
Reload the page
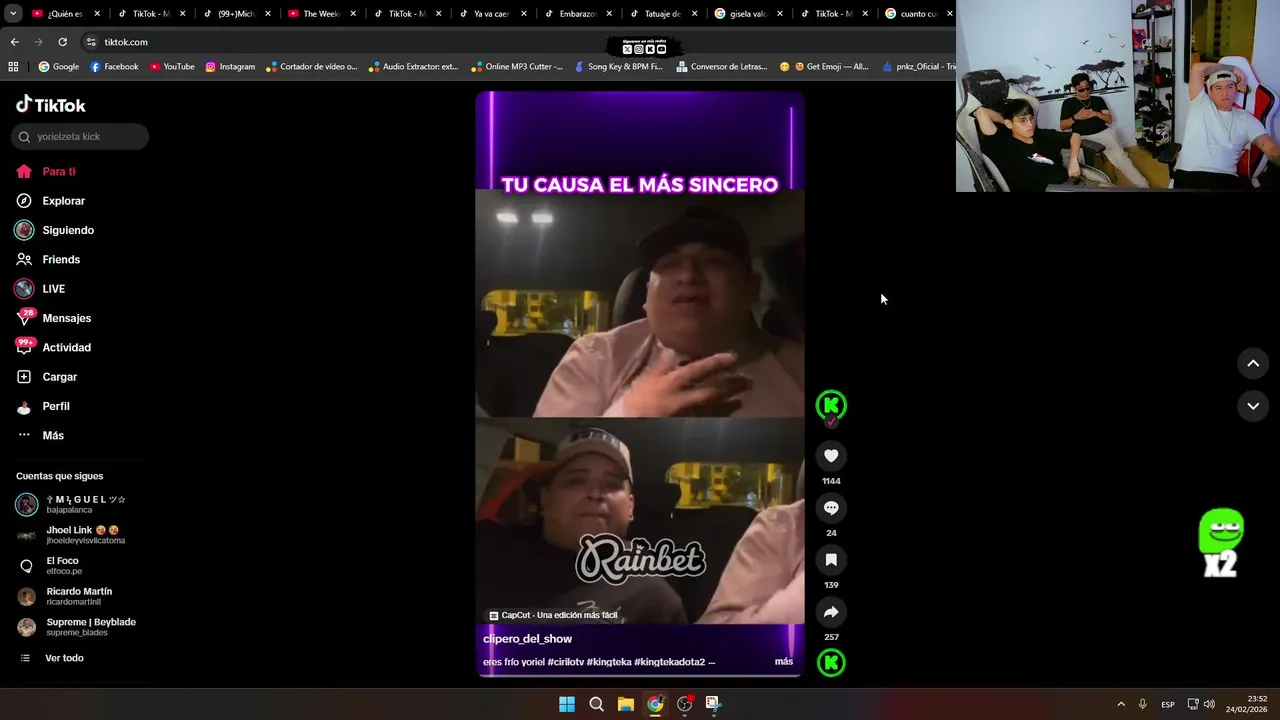pyautogui.click(x=62, y=42)
